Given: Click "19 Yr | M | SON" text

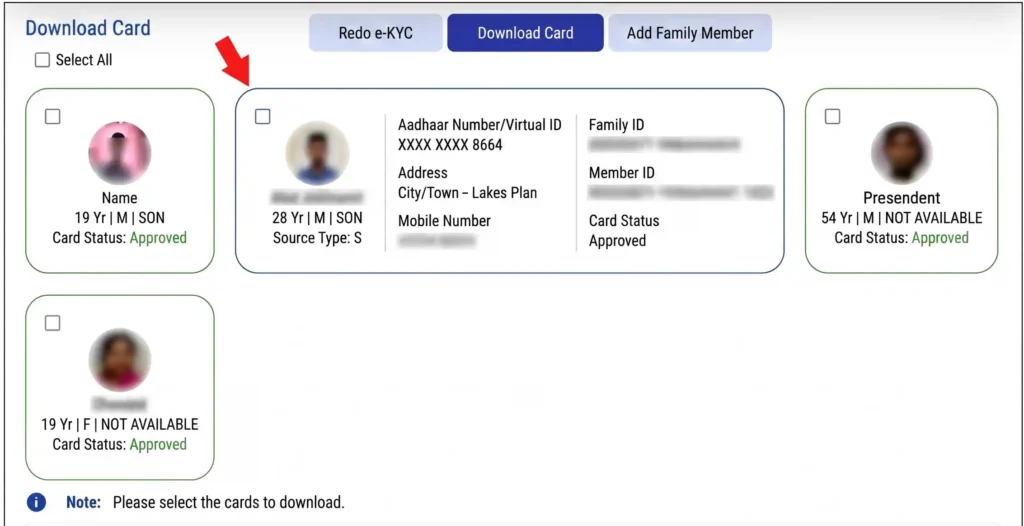Looking at the screenshot, I should [x=120, y=218].
